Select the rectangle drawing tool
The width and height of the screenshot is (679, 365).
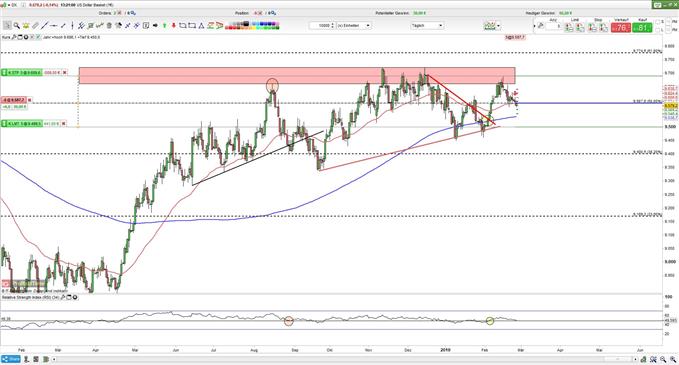(x=192, y=26)
